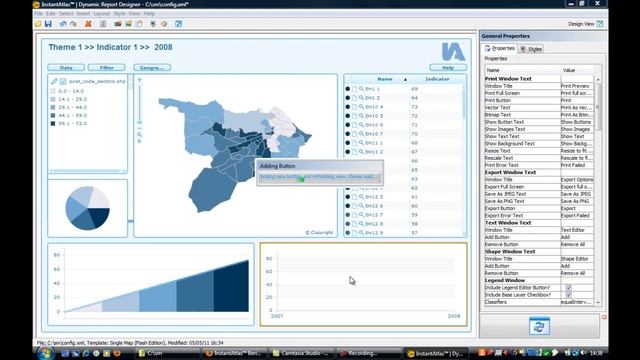This screenshot has width=640, height=360.
Task: Click the pencil legend editor icon
Action: click(x=54, y=81)
